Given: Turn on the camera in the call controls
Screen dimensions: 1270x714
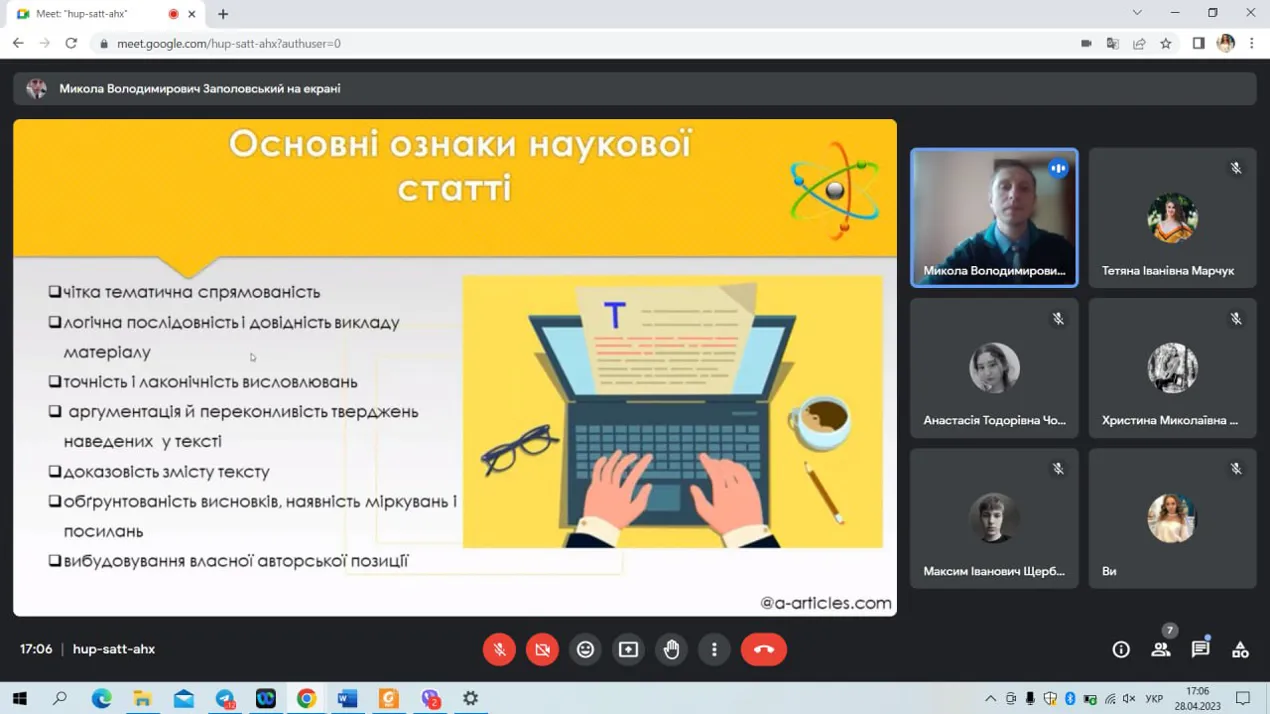Looking at the screenshot, I should [542, 650].
